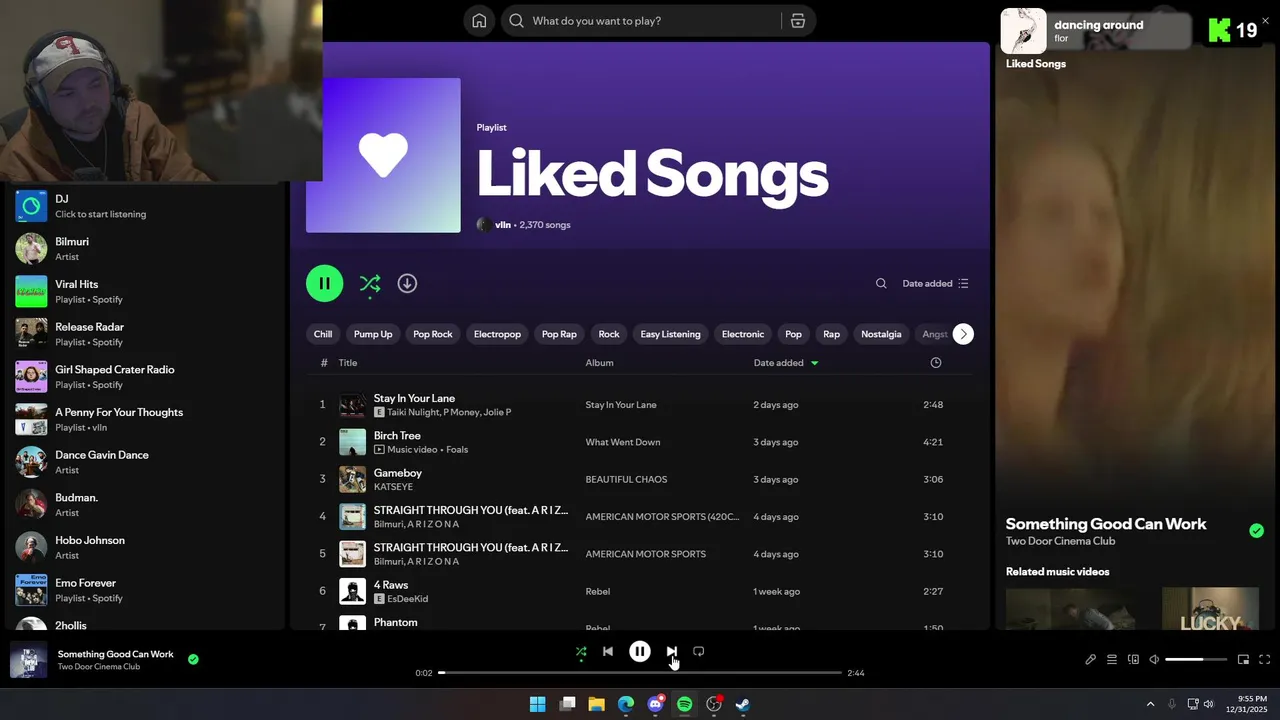Open Bilmuri artist in sidebar
Screen dimensions: 1280x720
point(145,249)
